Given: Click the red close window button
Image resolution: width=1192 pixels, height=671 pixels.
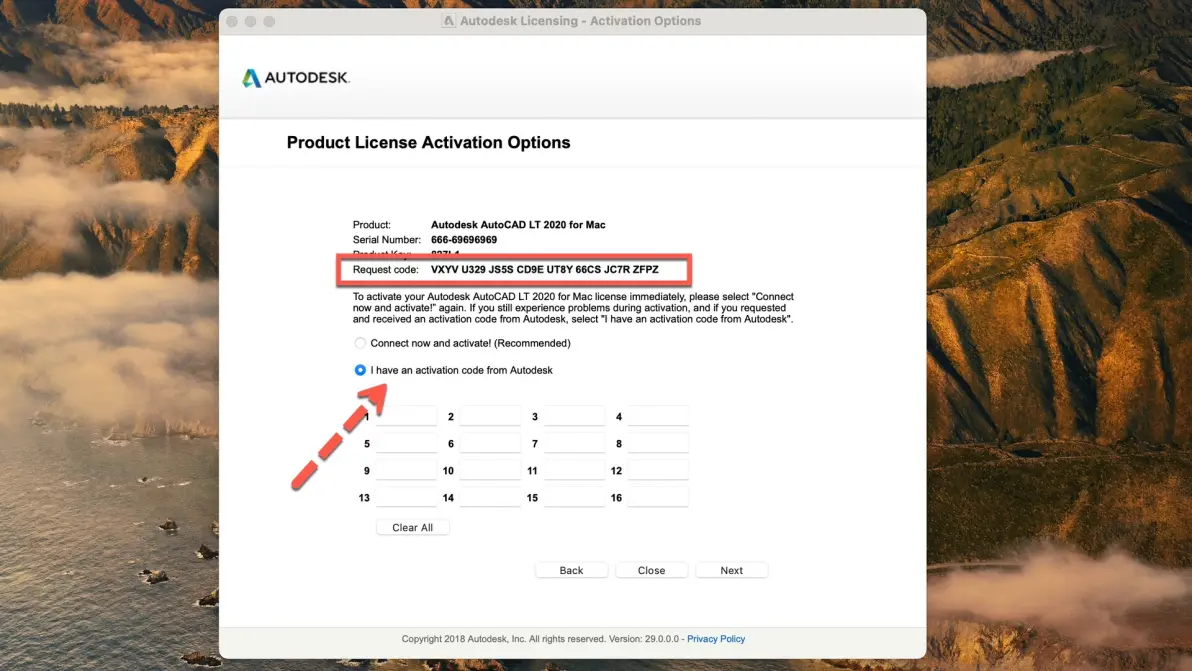Looking at the screenshot, I should coord(233,21).
